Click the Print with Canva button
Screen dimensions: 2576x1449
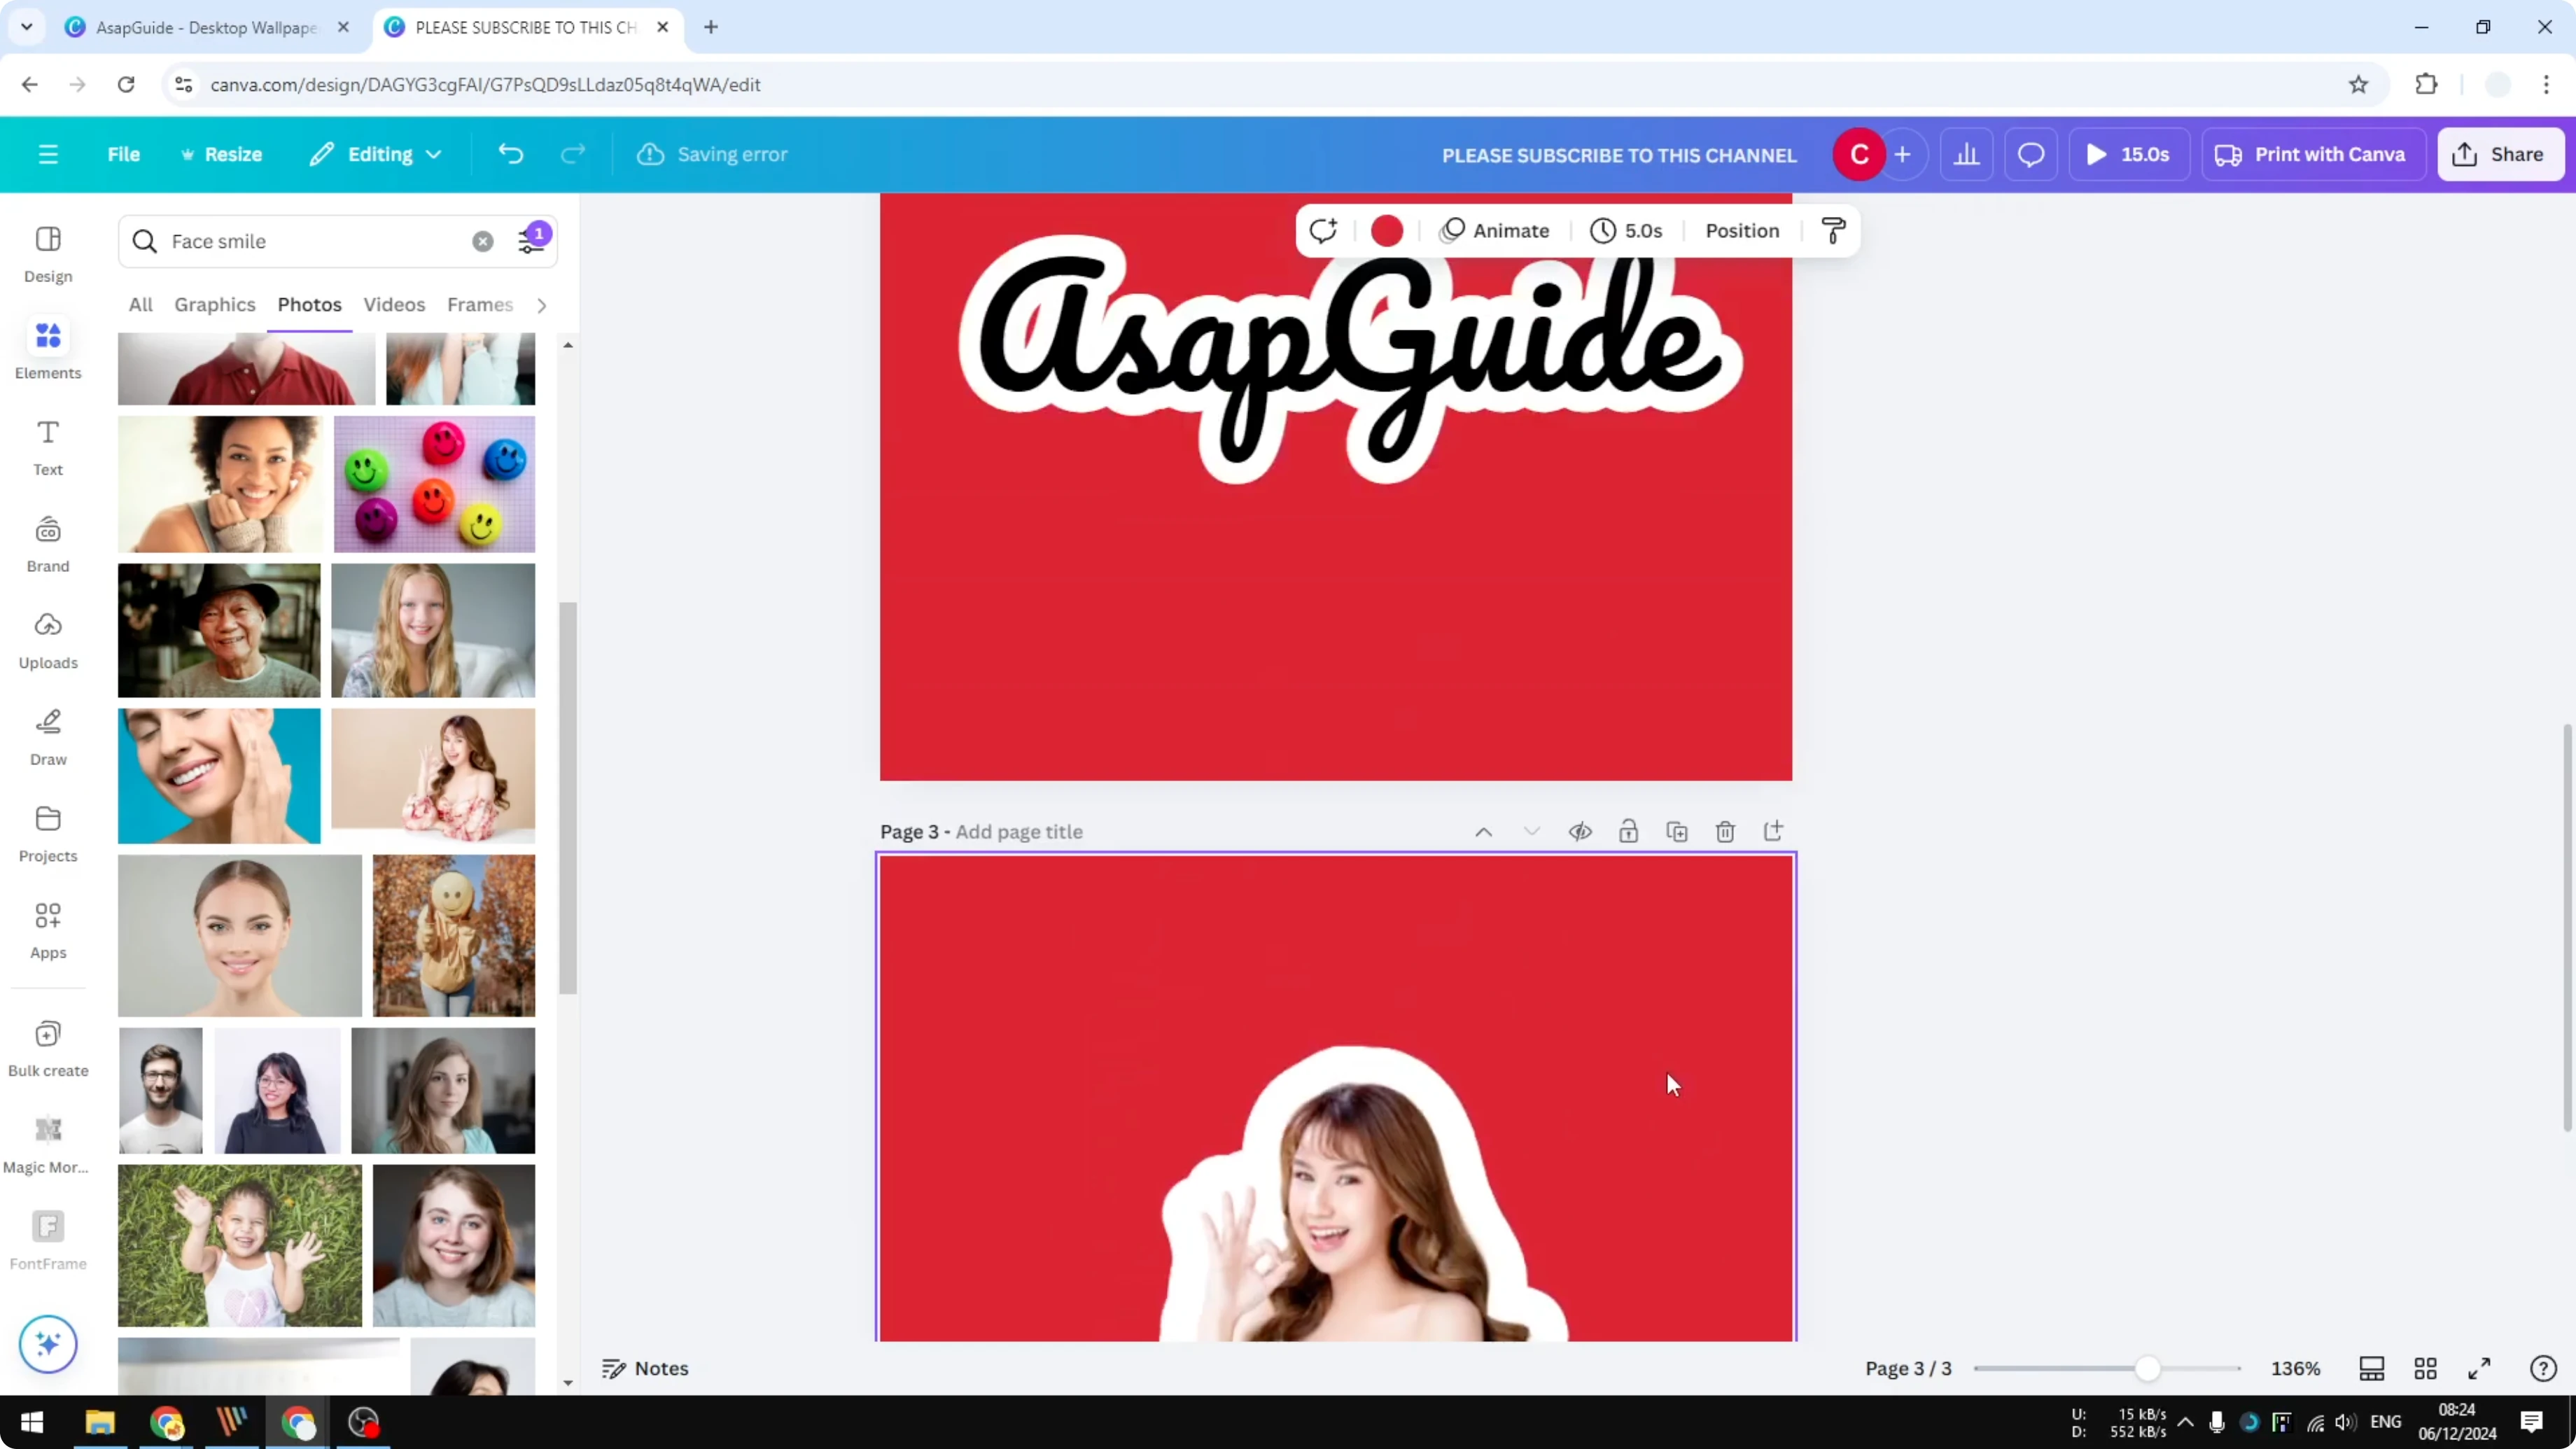point(2312,154)
